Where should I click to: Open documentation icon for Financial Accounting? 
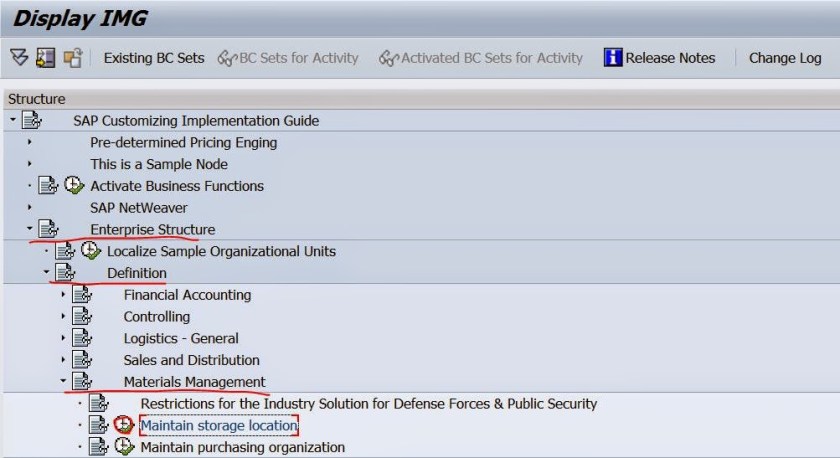[x=82, y=295]
